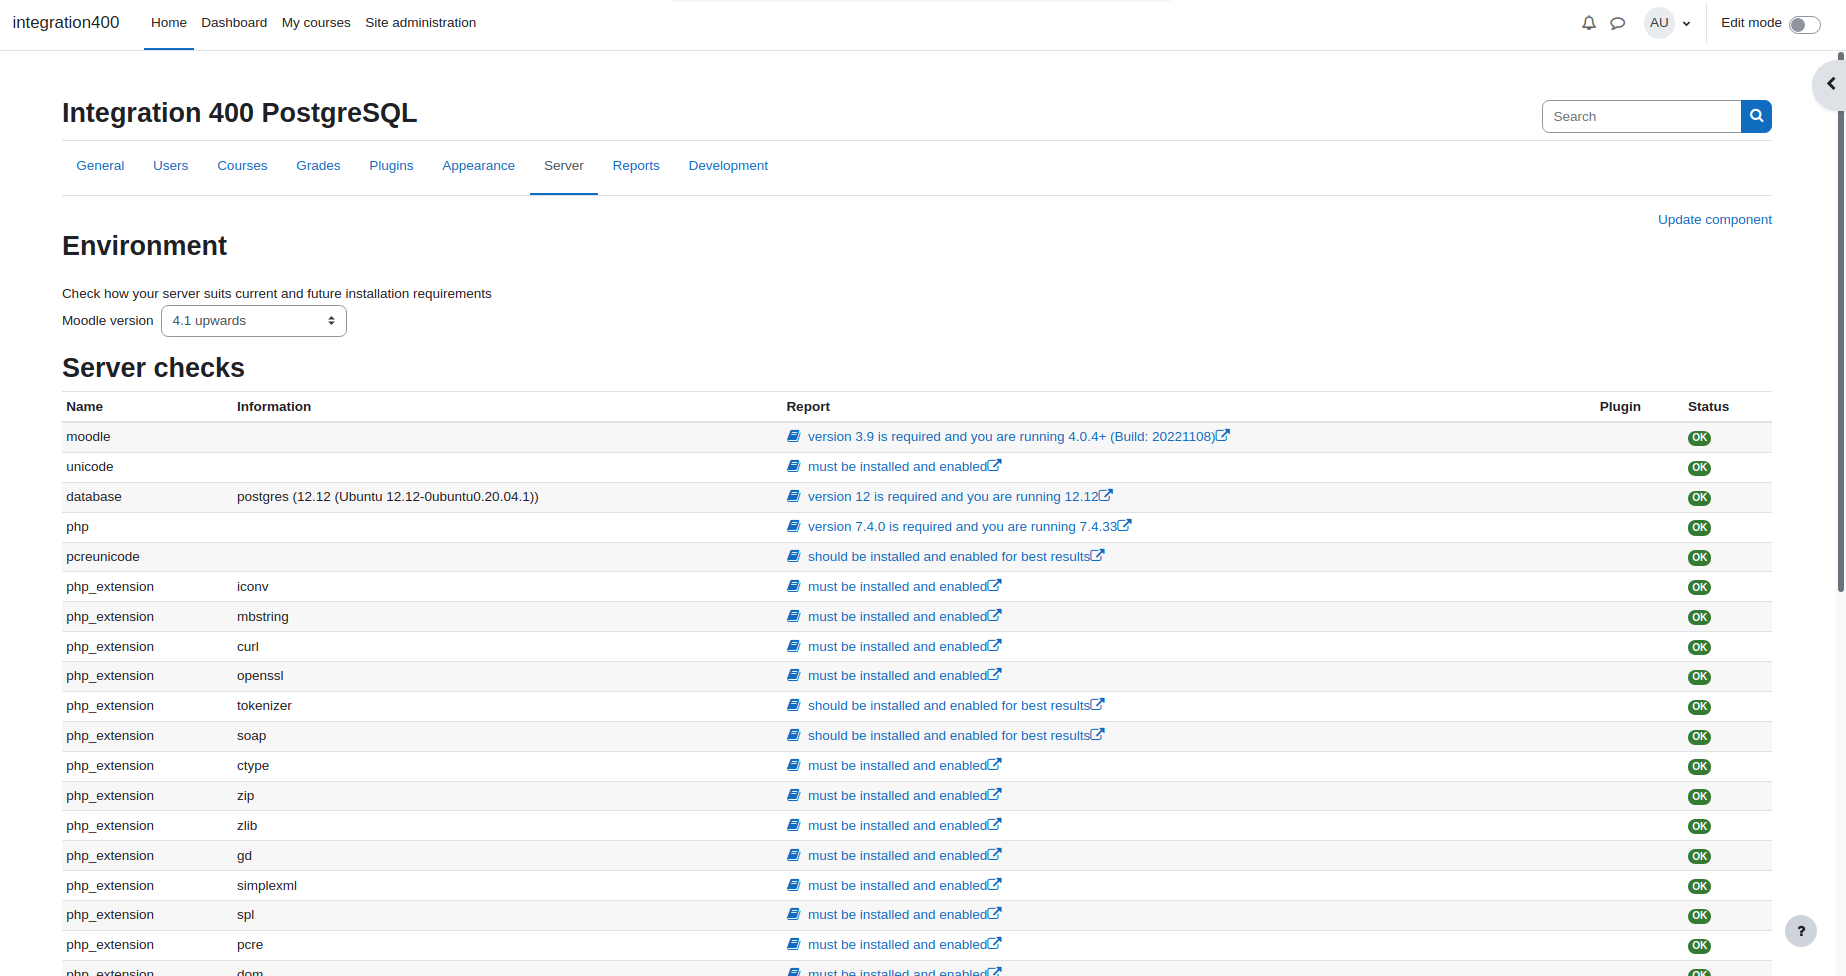Open the php version 7.4.0 report link
The image size is (1846, 976).
tap(962, 527)
